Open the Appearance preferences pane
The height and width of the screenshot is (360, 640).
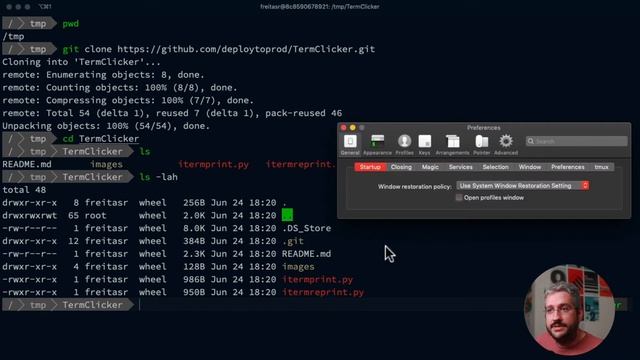[x=377, y=144]
